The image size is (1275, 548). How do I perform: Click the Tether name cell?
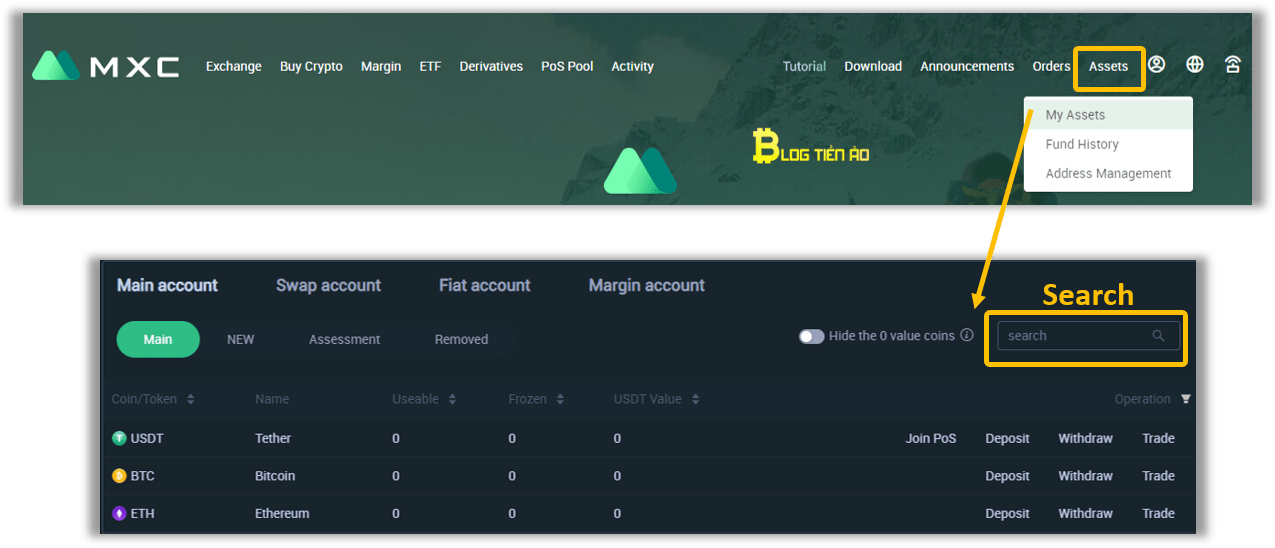coord(273,438)
